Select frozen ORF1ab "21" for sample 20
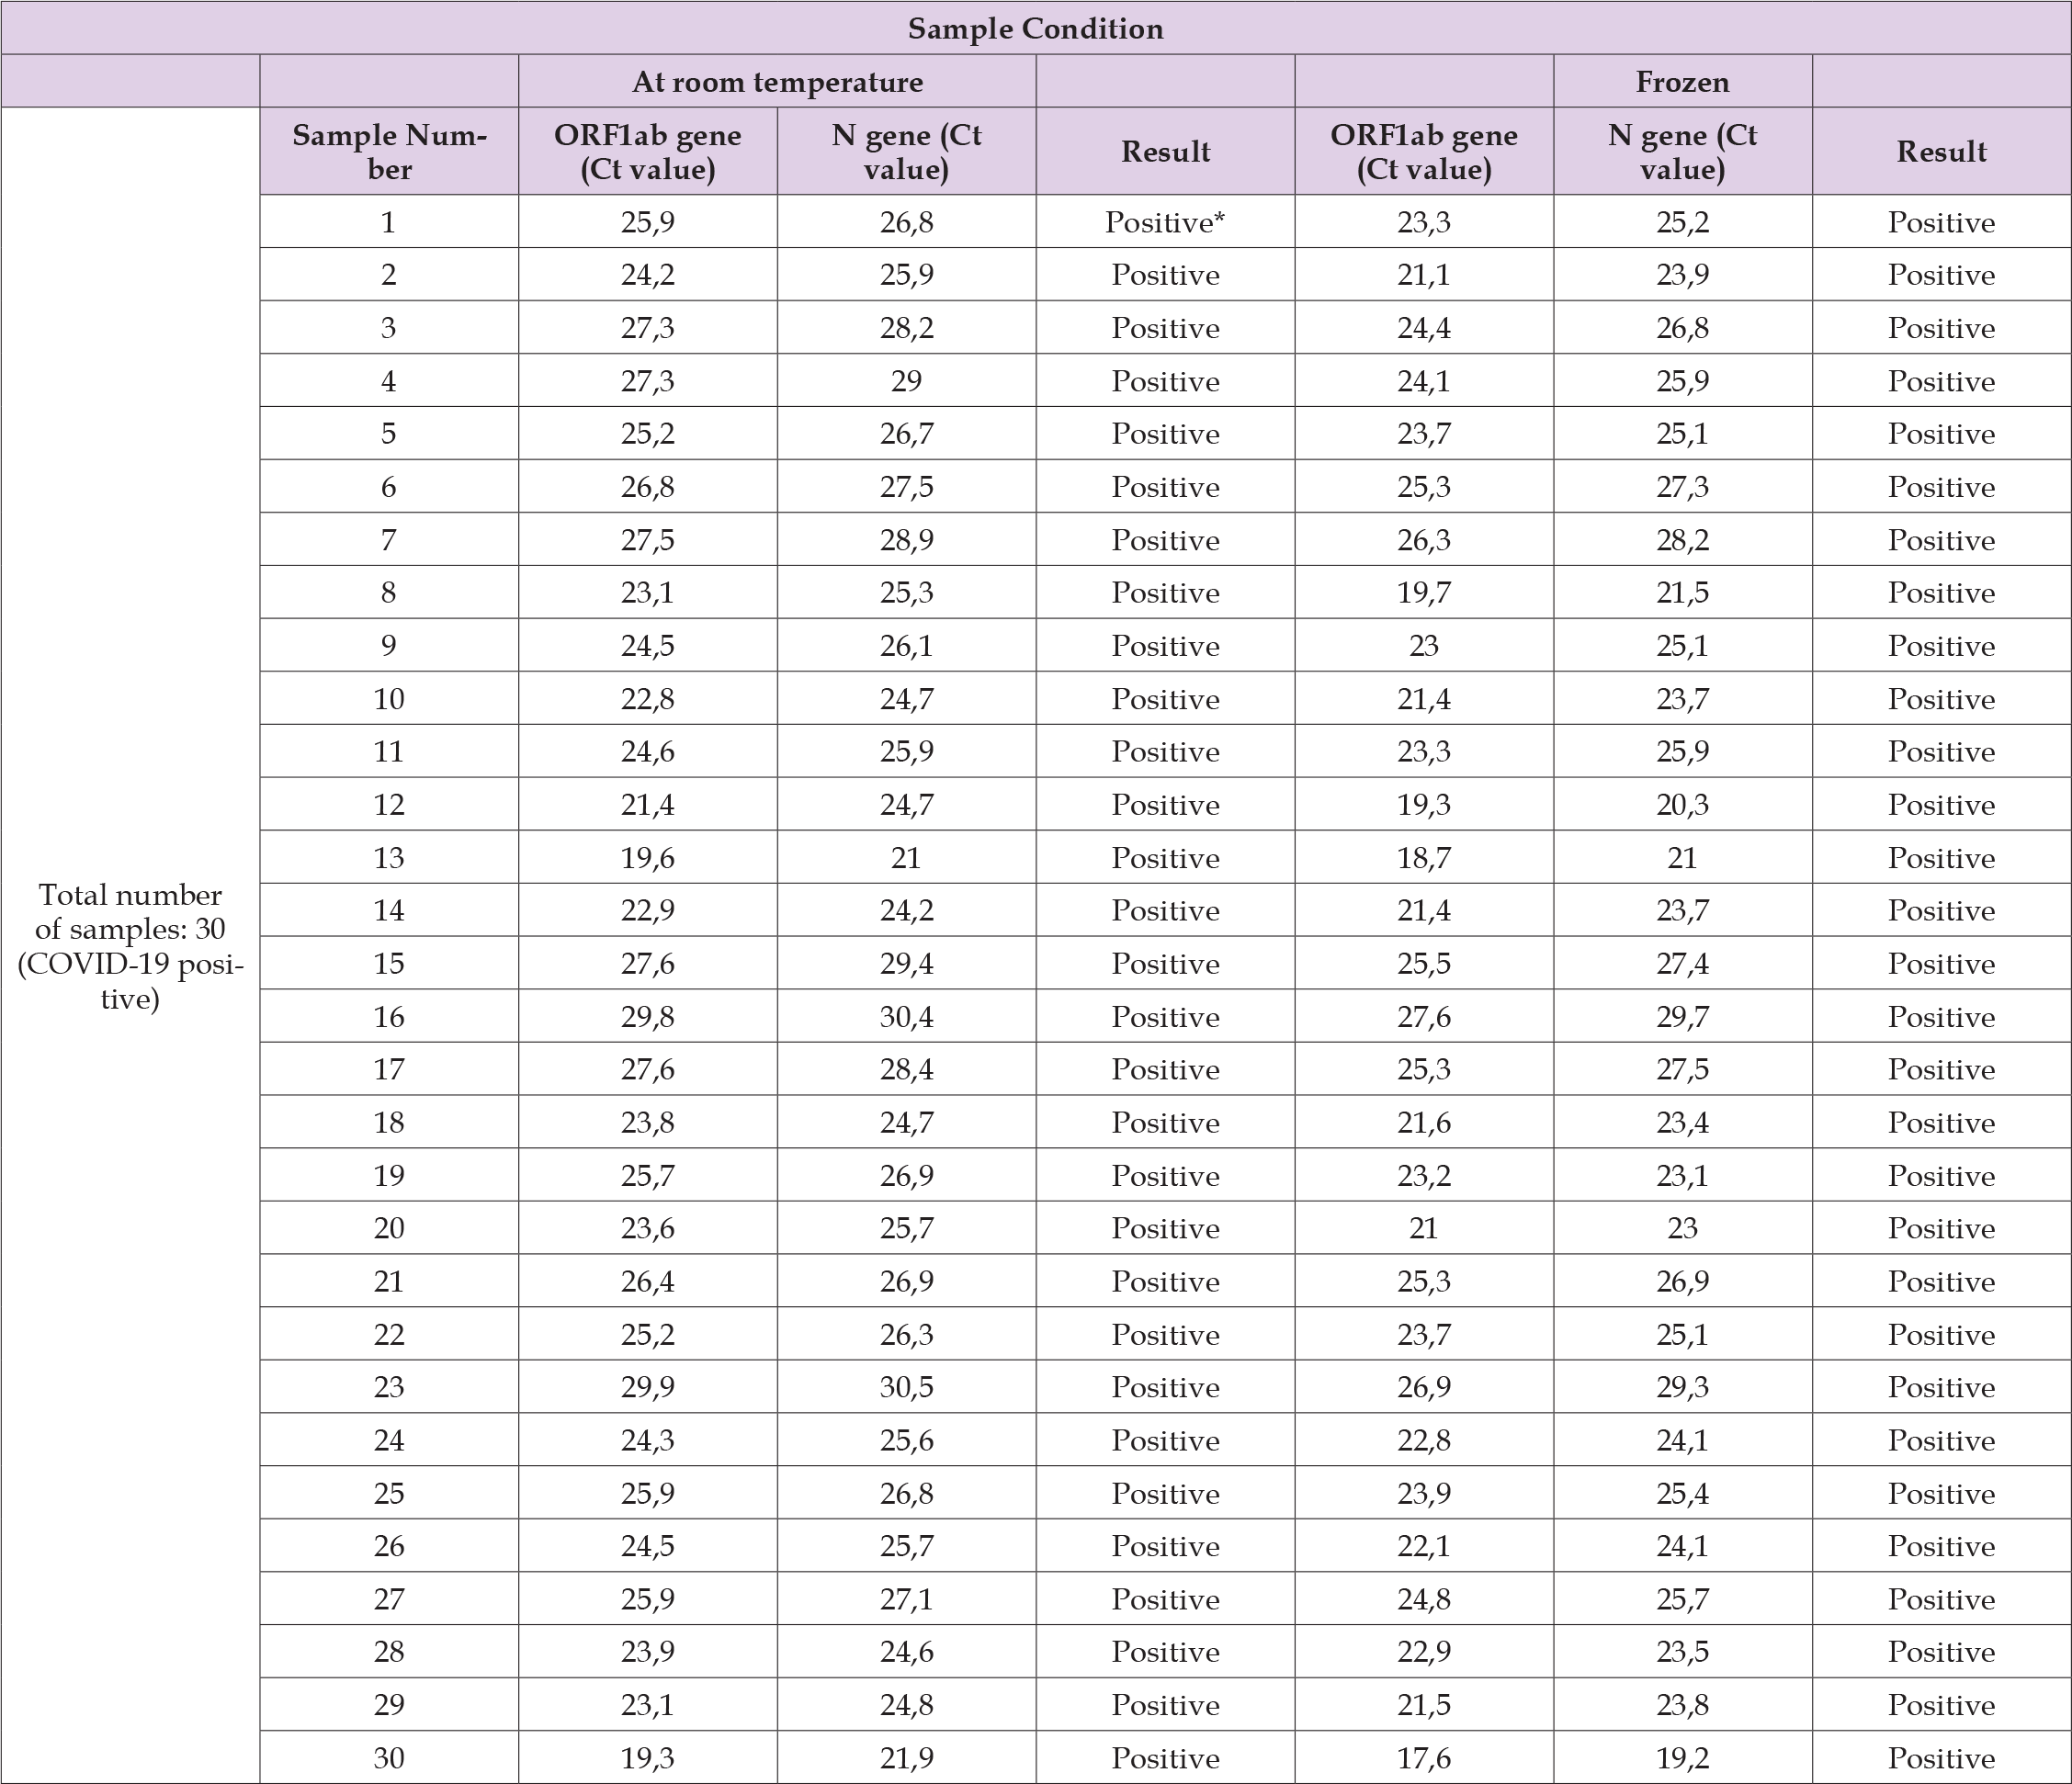The width and height of the screenshot is (2072, 1784). pos(1424,1228)
